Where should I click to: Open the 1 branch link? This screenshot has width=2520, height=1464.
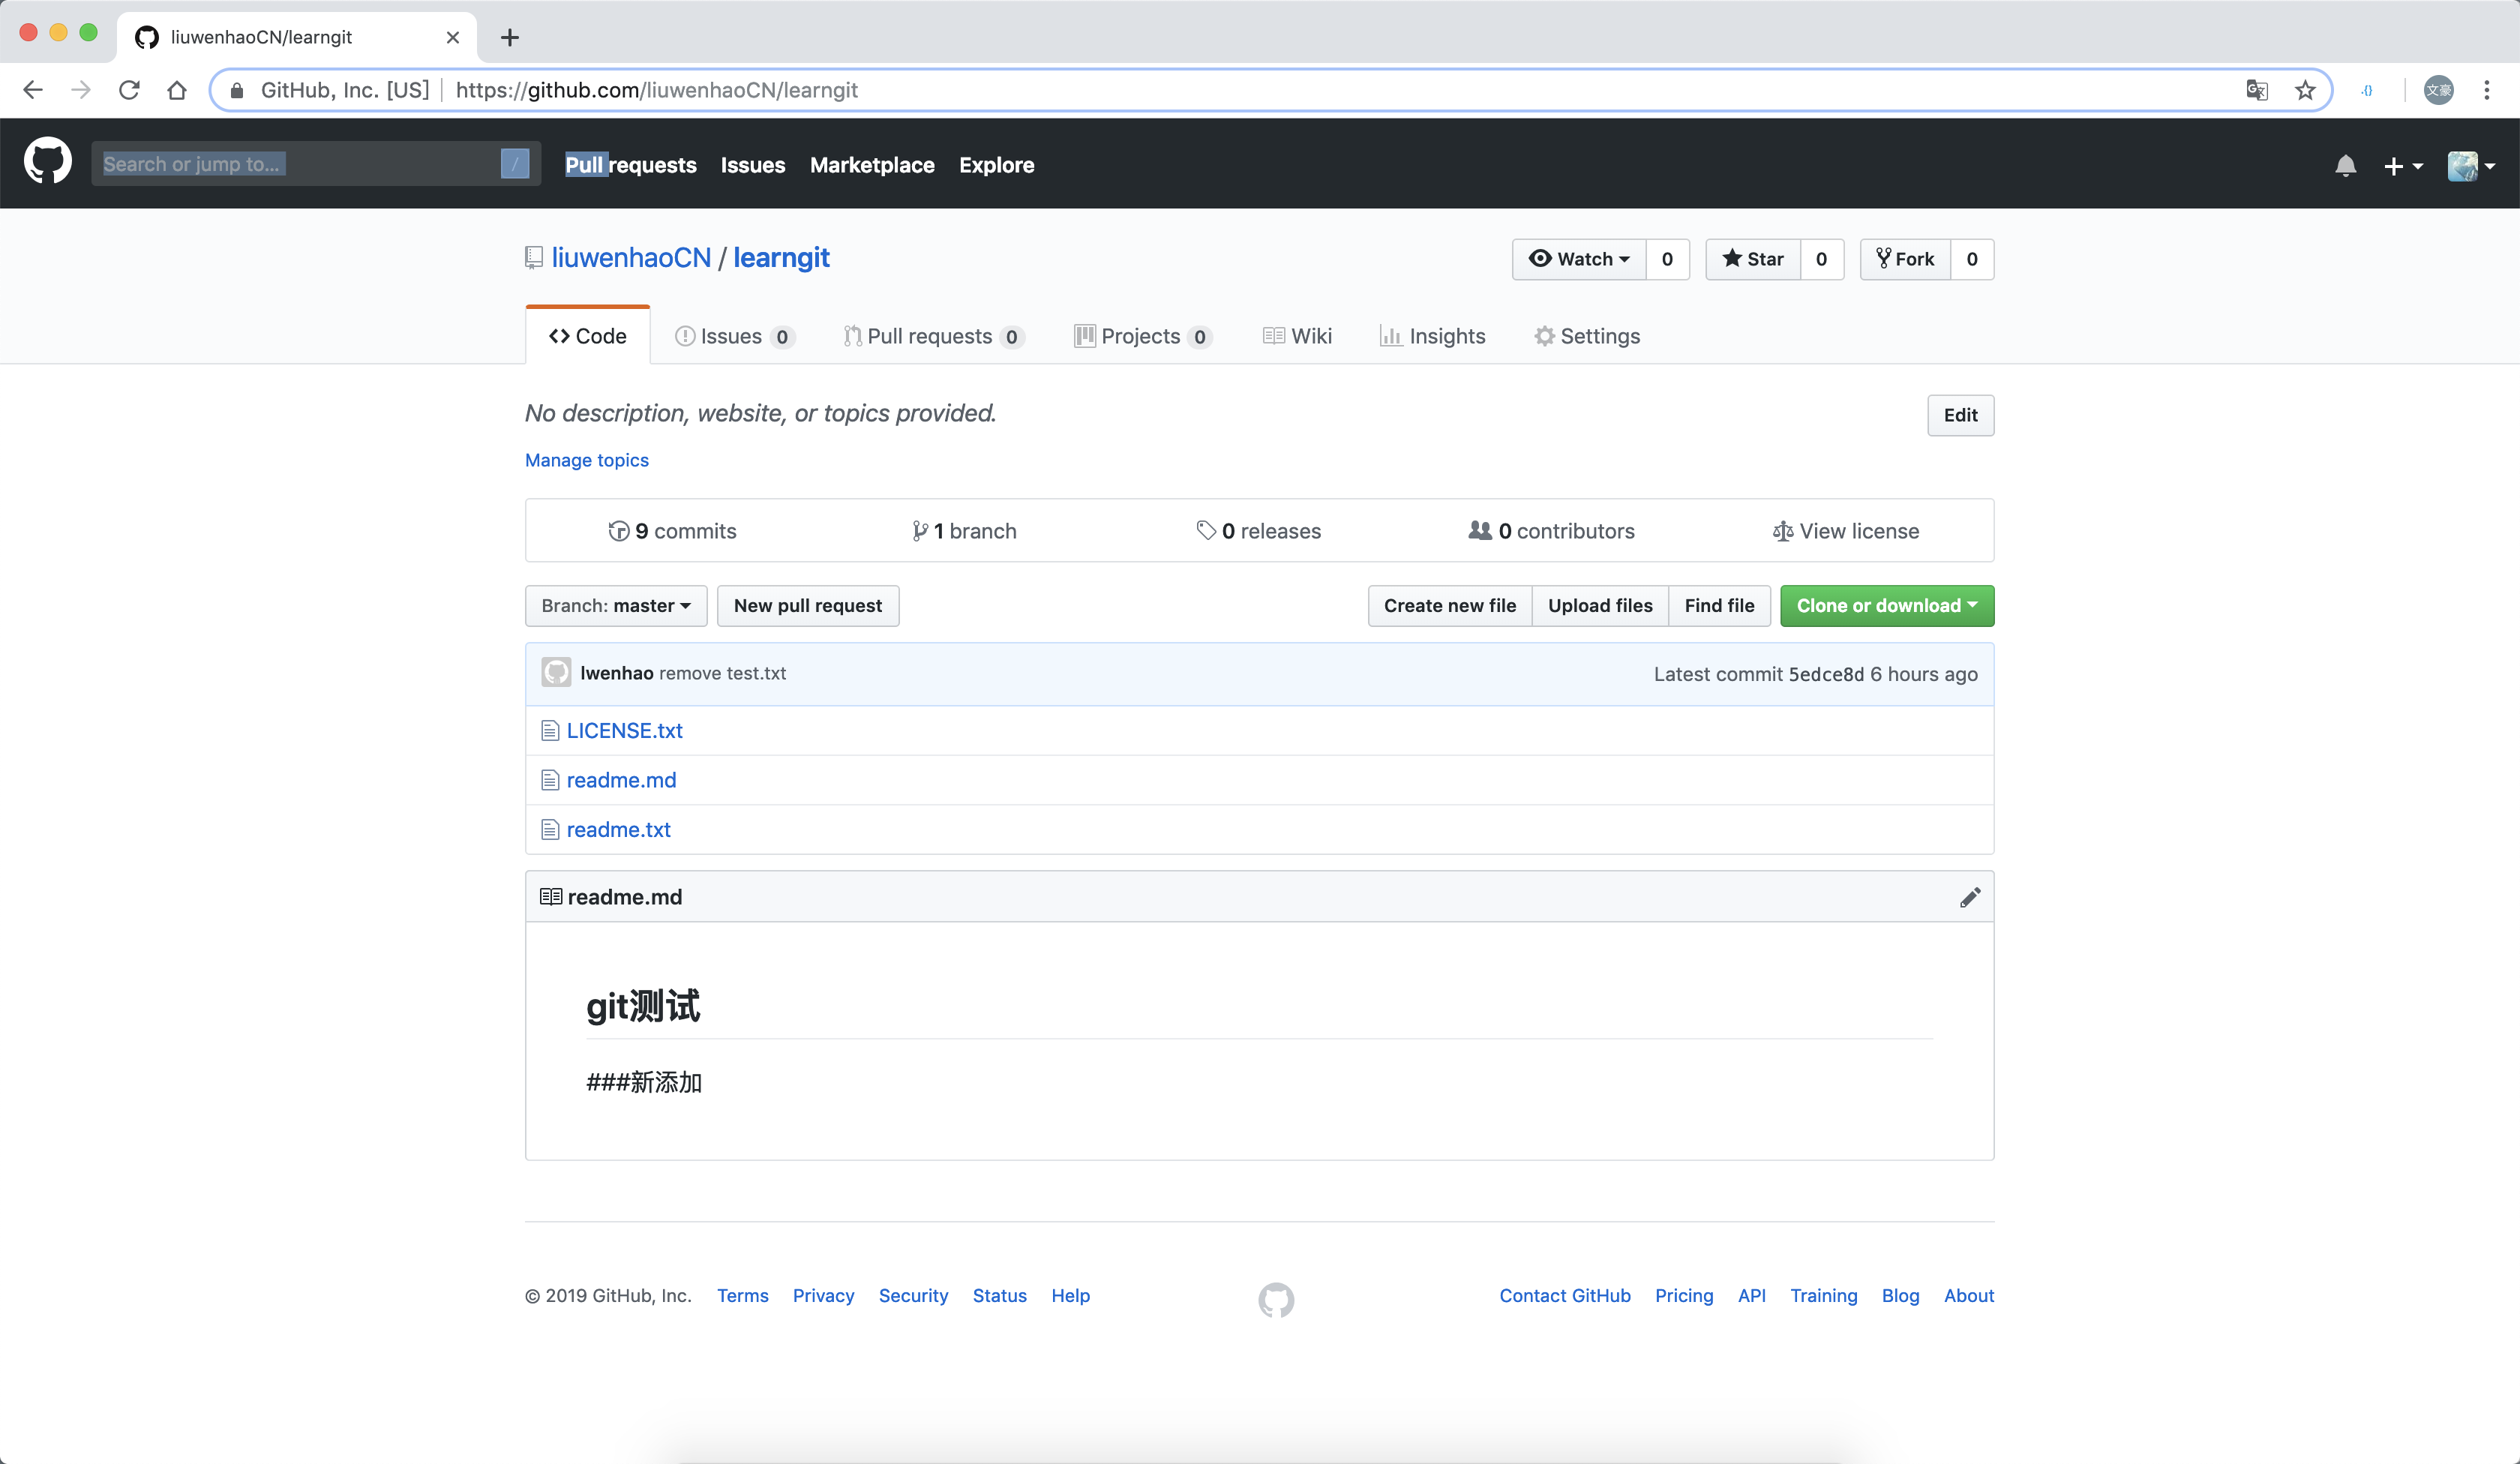pyautogui.click(x=964, y=531)
